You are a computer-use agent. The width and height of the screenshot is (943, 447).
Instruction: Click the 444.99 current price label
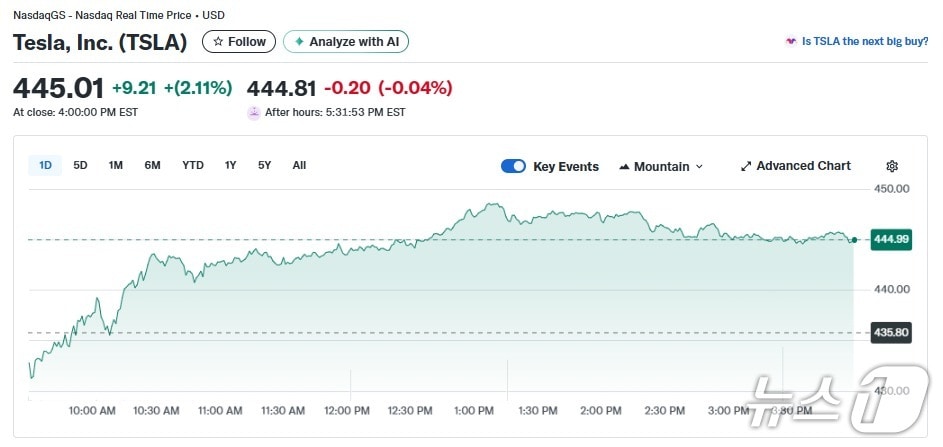tap(890, 239)
